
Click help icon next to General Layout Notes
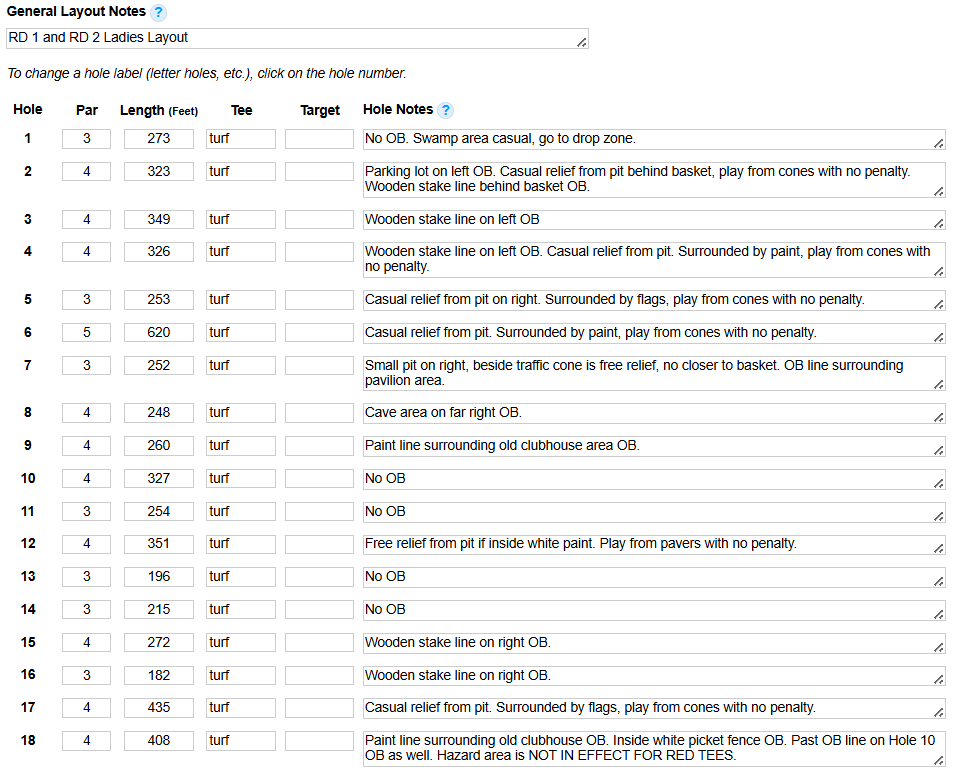[159, 13]
